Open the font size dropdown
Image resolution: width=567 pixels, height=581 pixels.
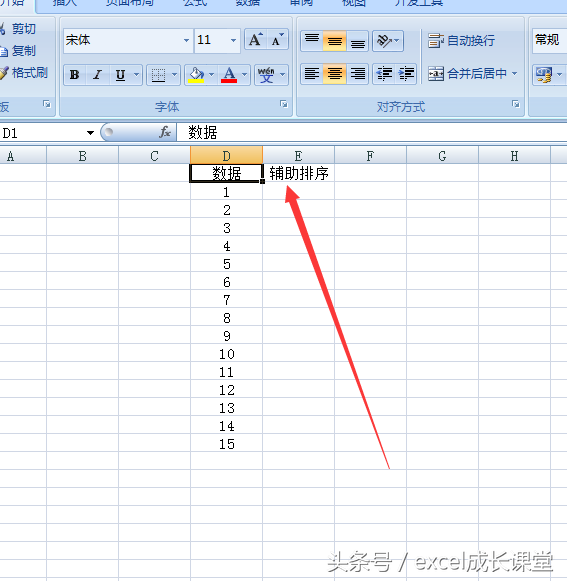point(233,40)
